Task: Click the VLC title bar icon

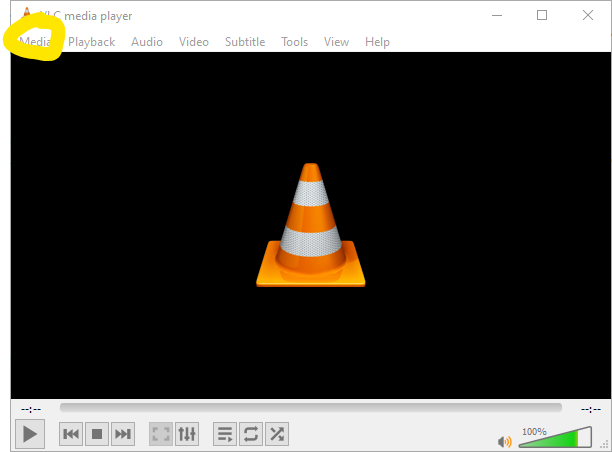Action: 27,13
